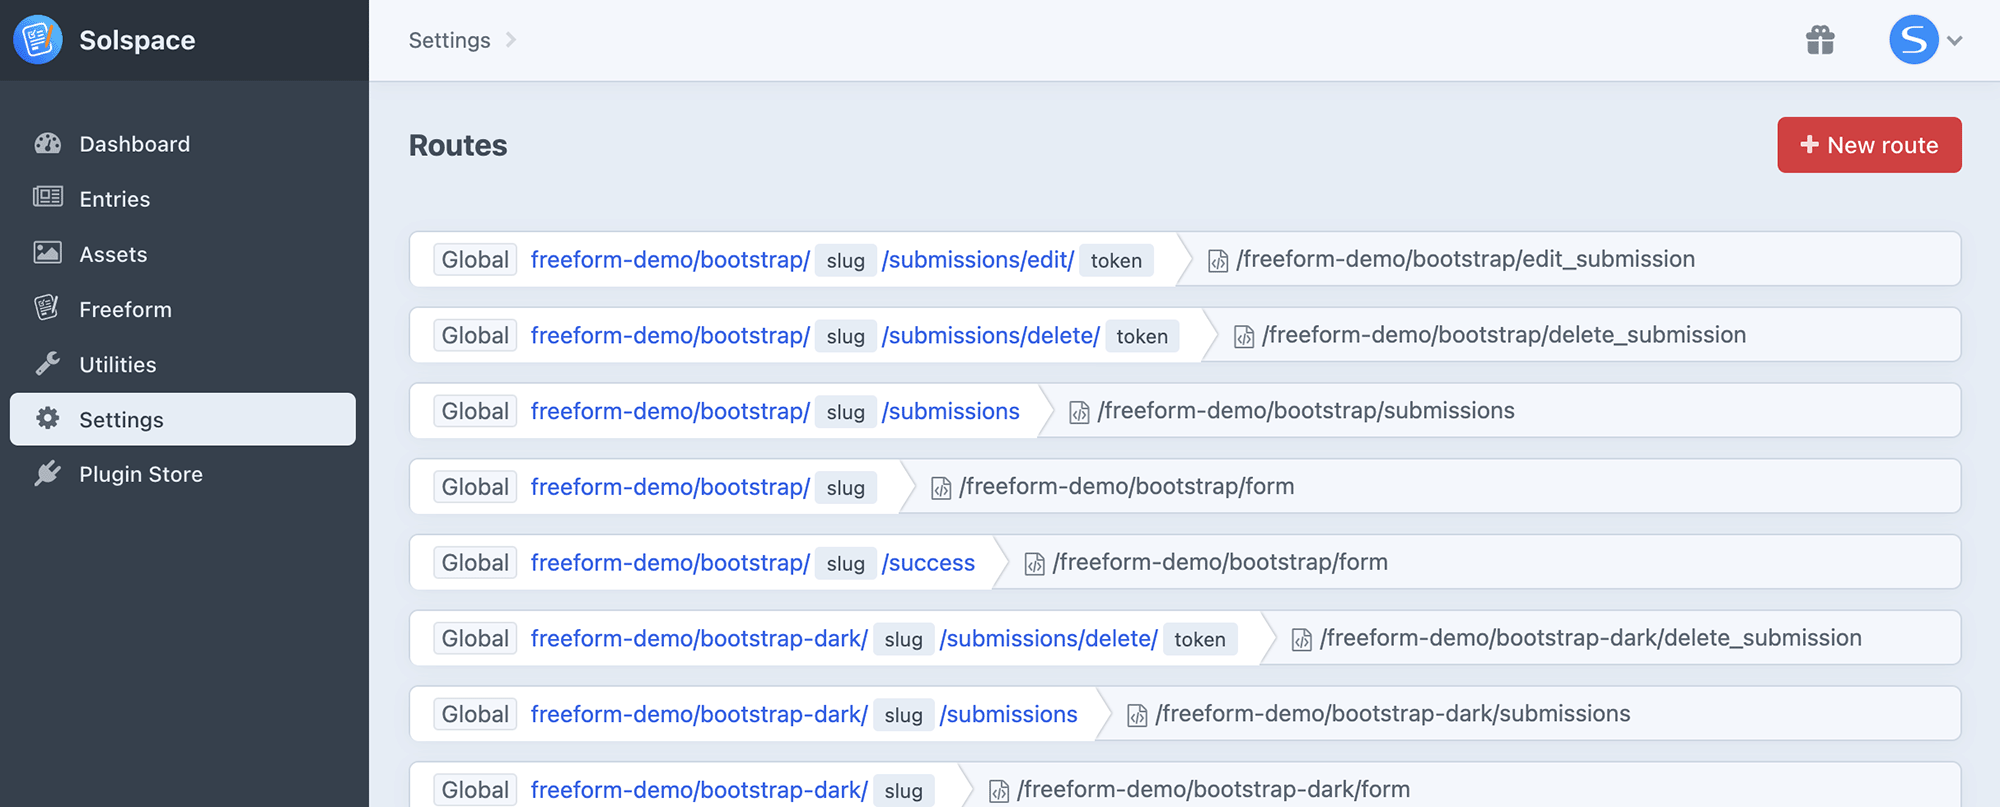Image resolution: width=2000 pixels, height=807 pixels.
Task: Click template icon beside edit_submission path
Action: [x=1217, y=261]
